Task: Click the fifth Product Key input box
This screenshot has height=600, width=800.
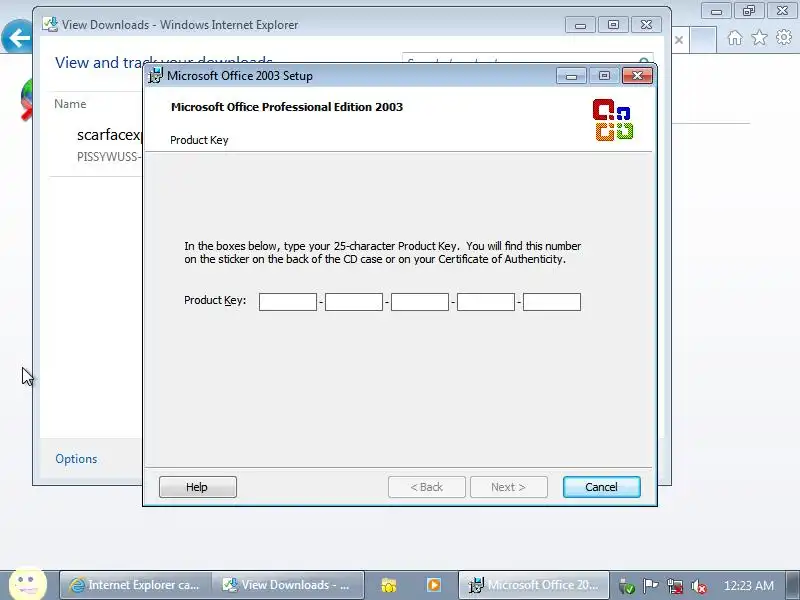Action: (x=552, y=302)
